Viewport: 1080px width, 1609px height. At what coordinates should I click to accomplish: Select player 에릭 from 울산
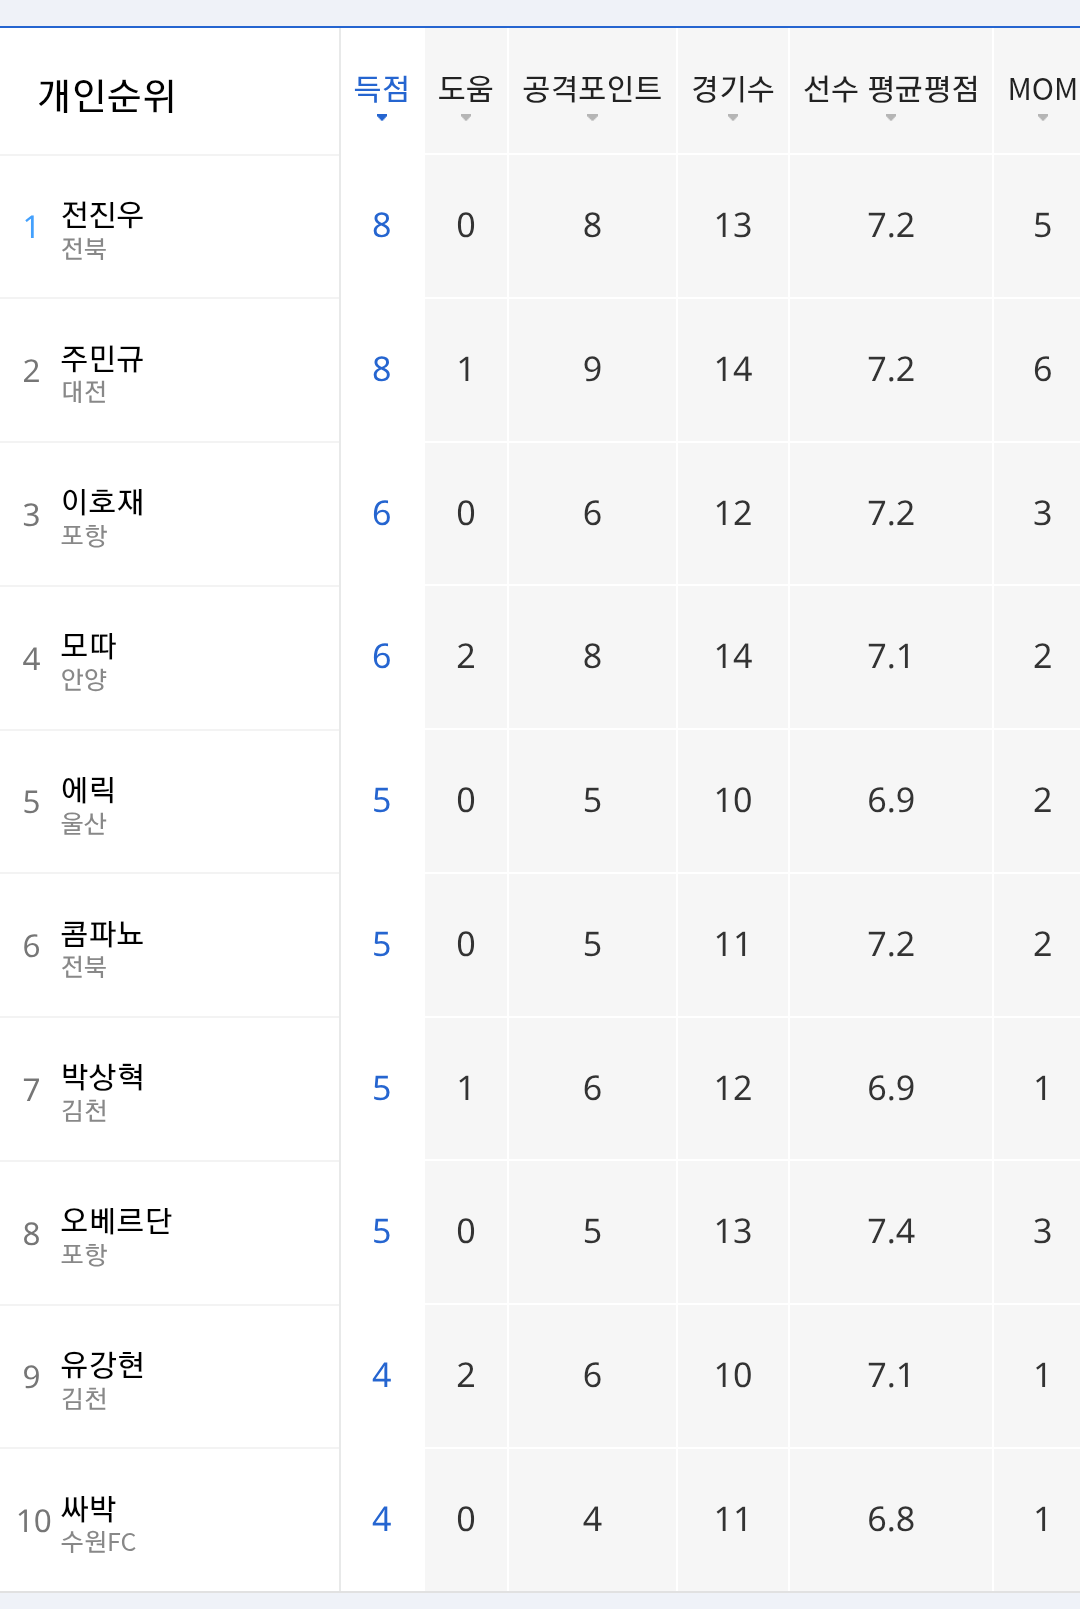pos(89,791)
